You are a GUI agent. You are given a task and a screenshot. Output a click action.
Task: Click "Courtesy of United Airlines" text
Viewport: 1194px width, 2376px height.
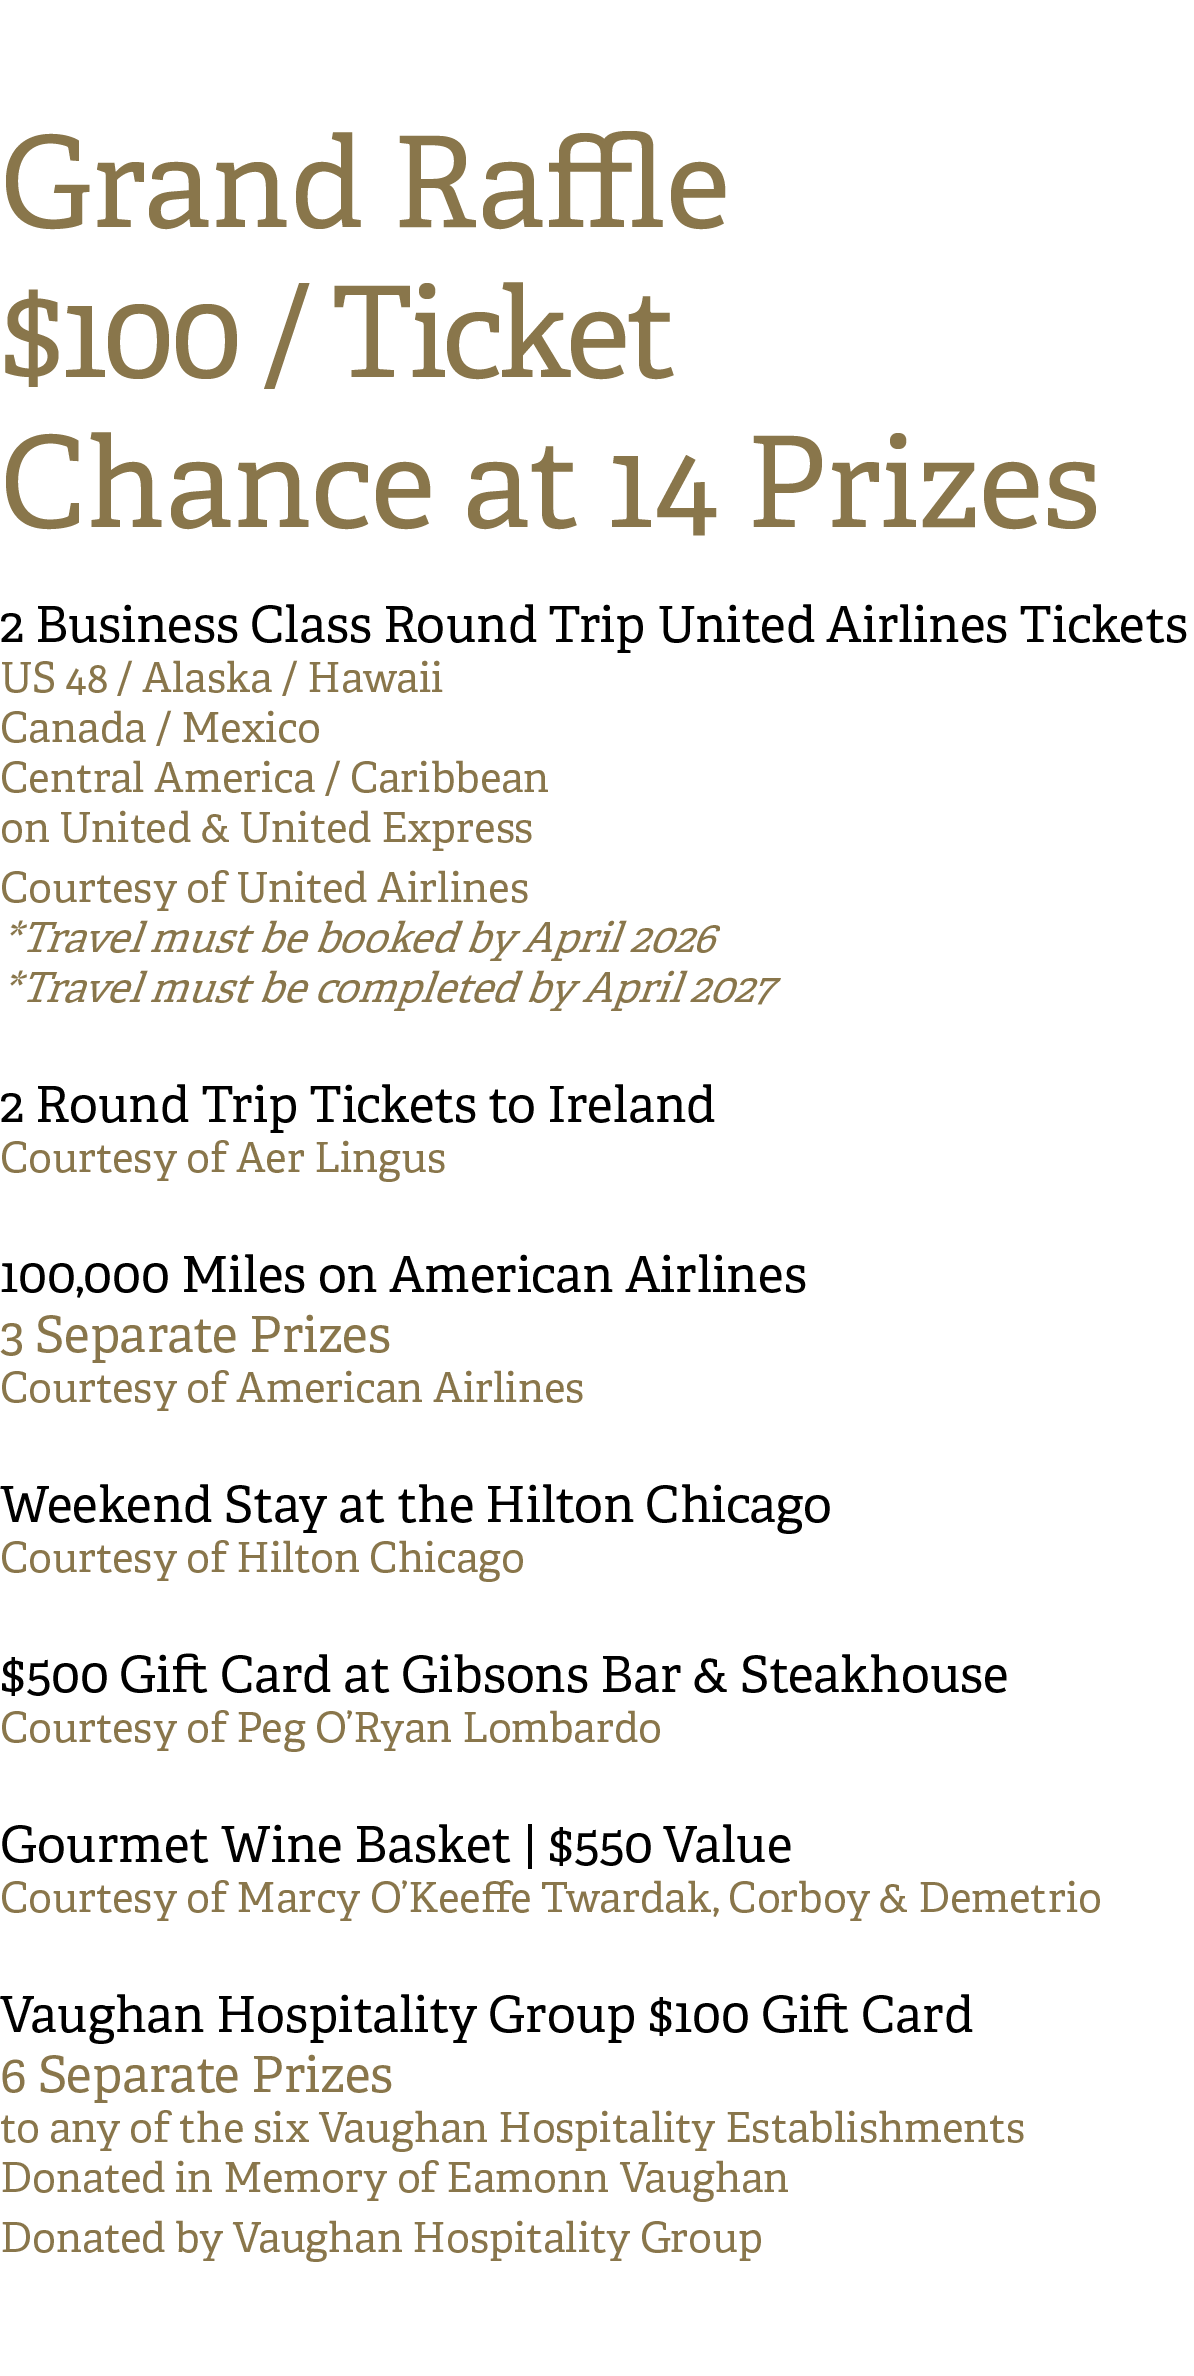264,889
